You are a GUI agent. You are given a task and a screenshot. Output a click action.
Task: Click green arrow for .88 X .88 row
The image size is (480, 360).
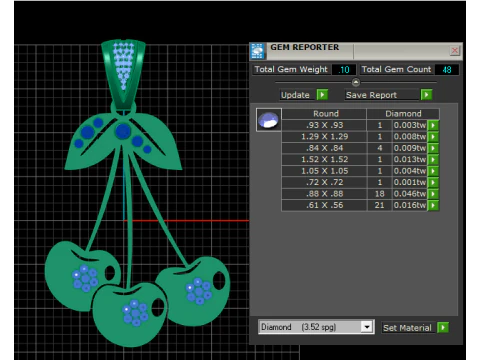[x=433, y=194]
